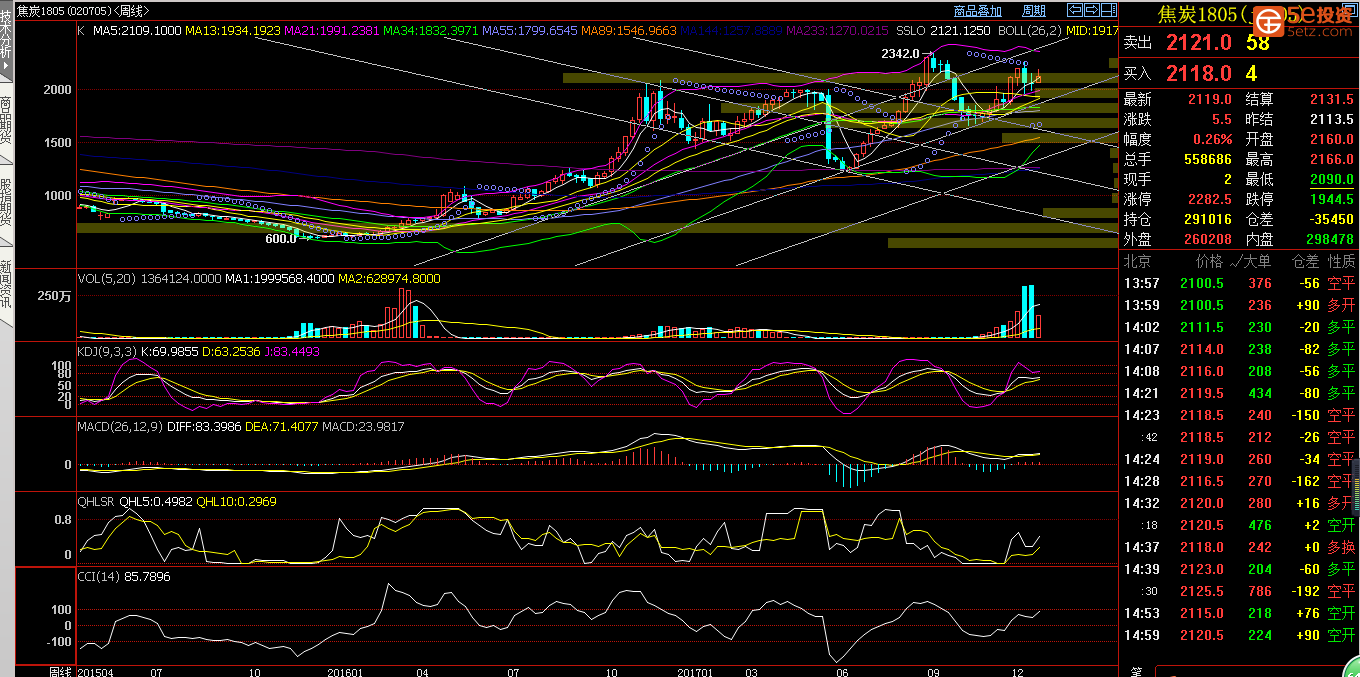Select the 最新 value 2119.0

point(1210,99)
